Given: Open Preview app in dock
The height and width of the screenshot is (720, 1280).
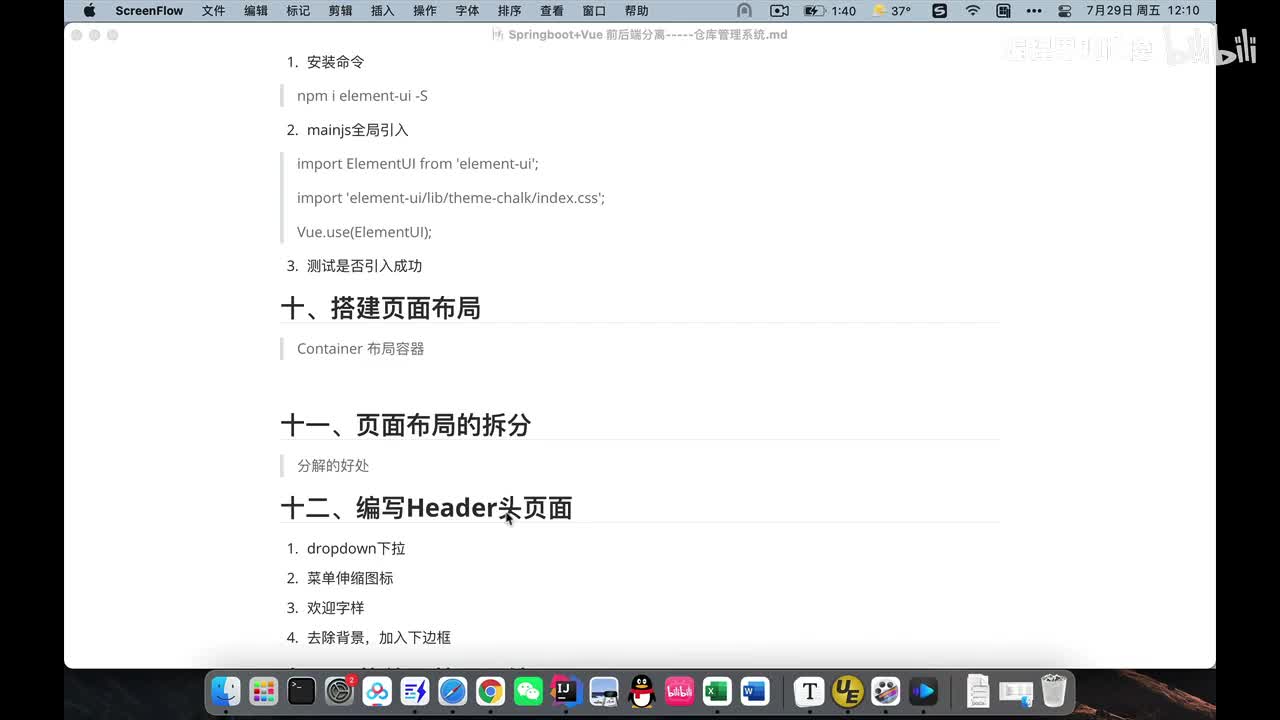Looking at the screenshot, I should tap(604, 691).
